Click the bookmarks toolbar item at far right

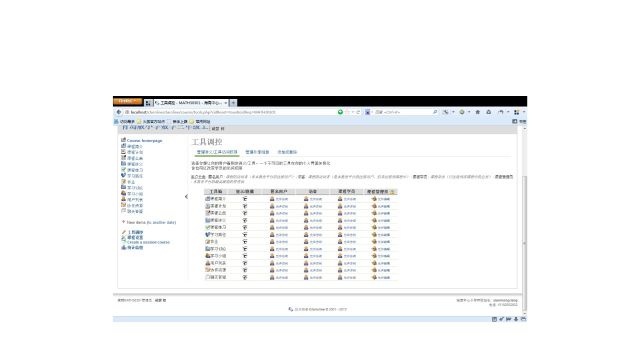tap(519, 122)
